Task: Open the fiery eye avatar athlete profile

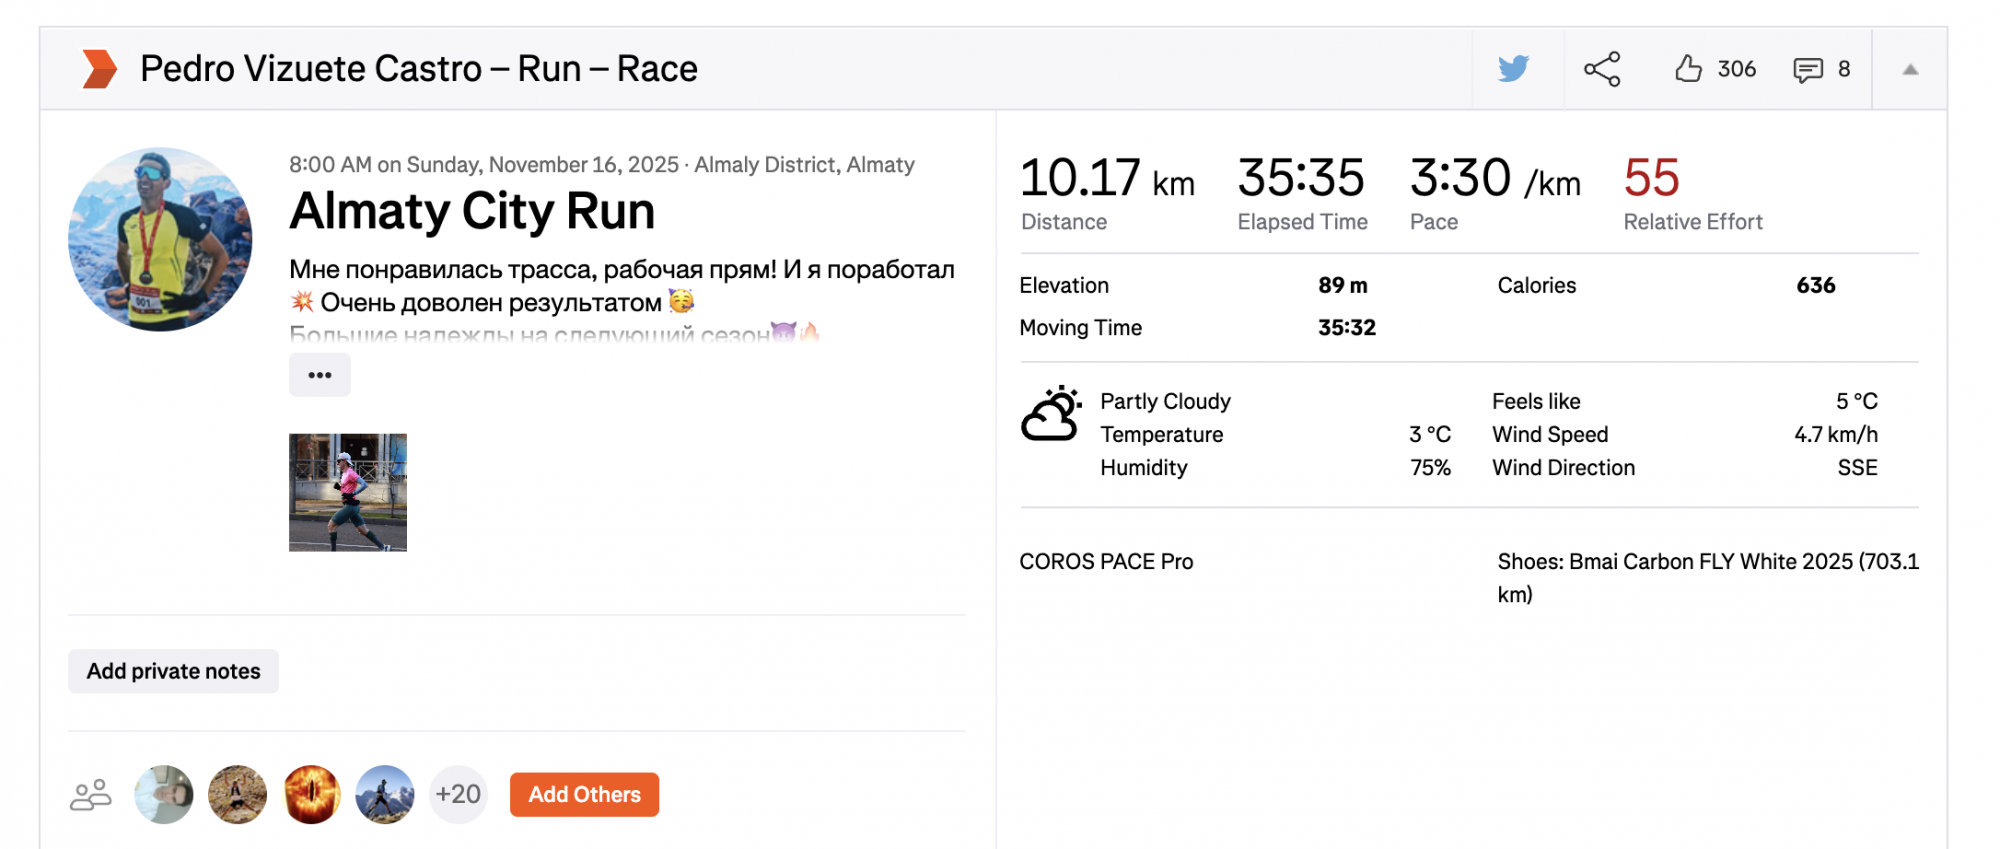Action: (311, 795)
